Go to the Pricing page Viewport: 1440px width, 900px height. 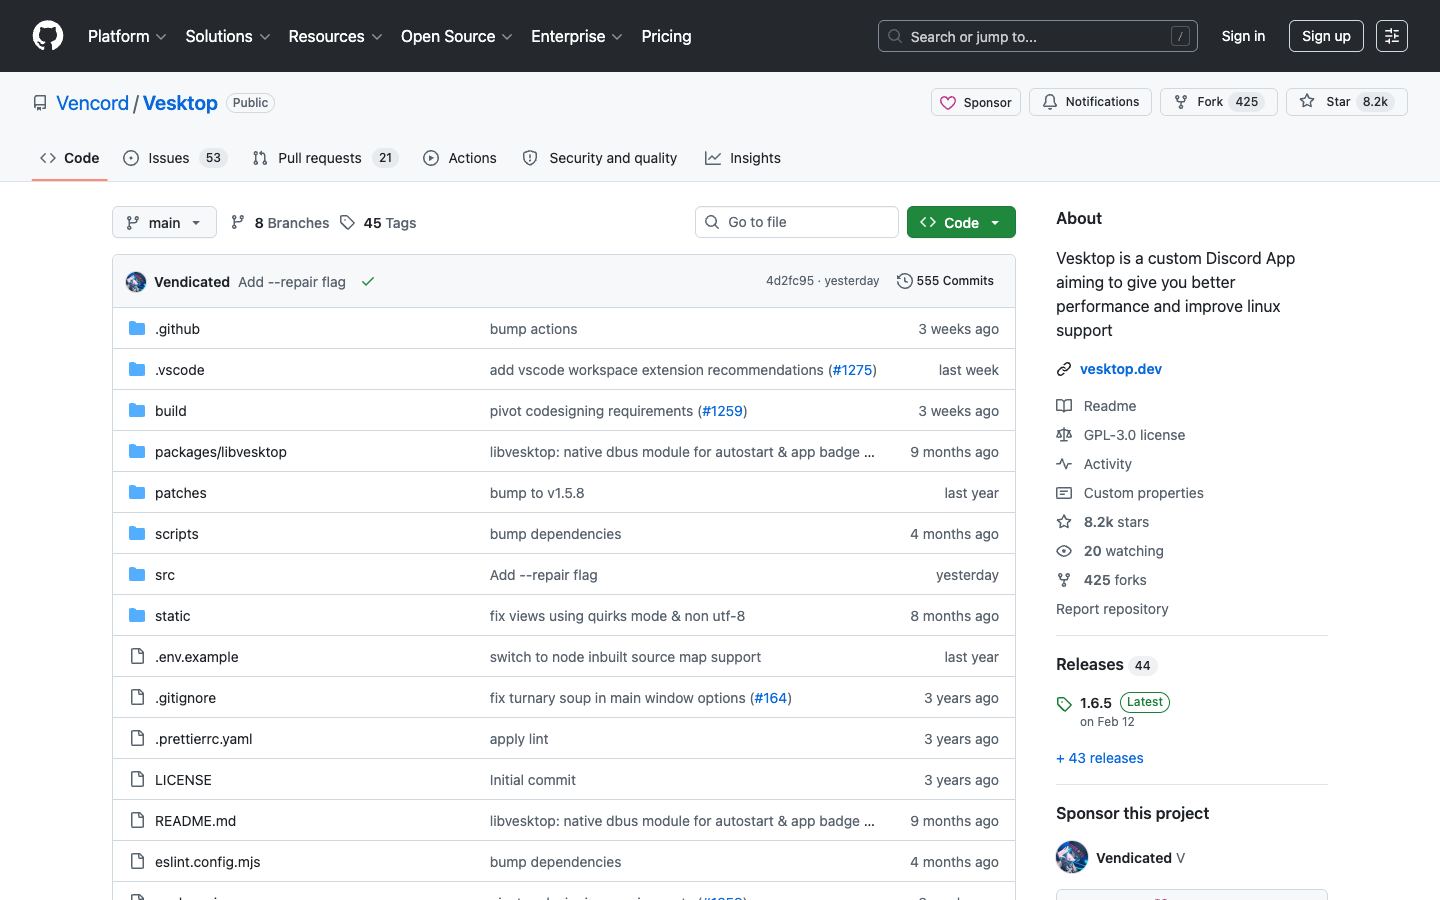pos(666,36)
